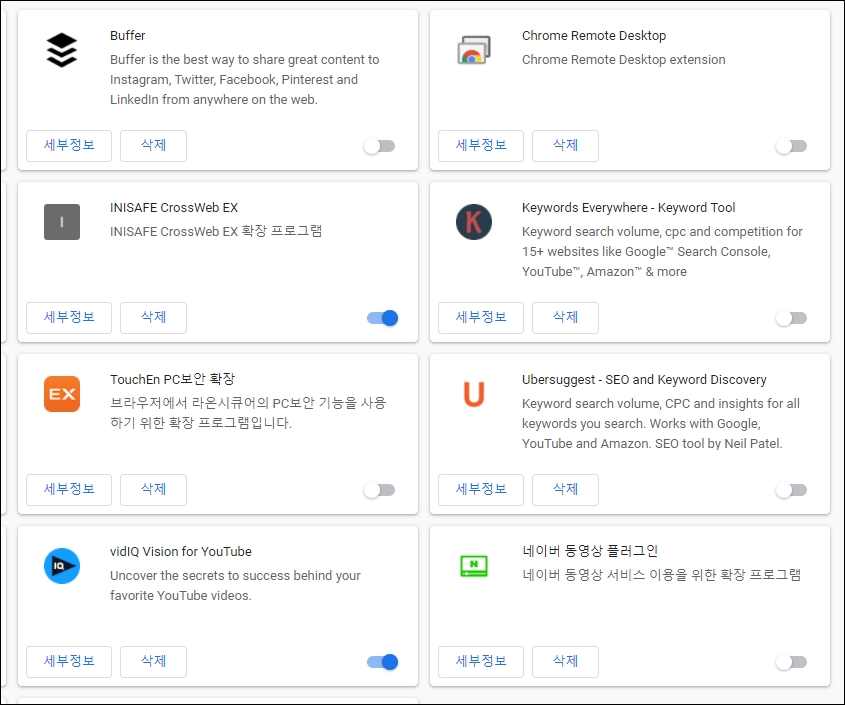Open 세부정보 for the Buffer extension

tap(68, 146)
